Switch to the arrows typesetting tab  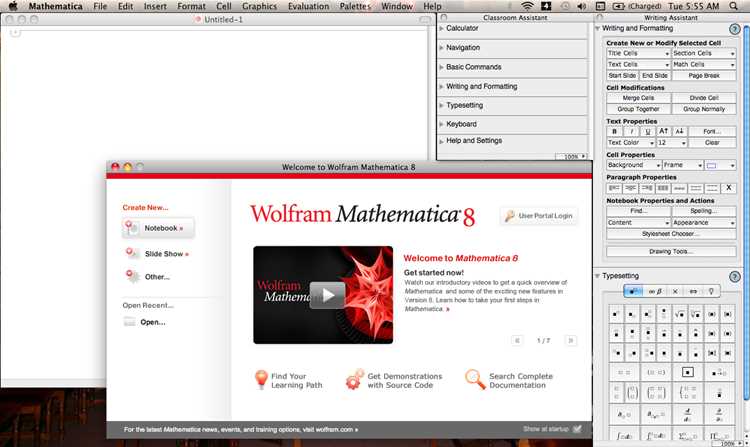(693, 291)
